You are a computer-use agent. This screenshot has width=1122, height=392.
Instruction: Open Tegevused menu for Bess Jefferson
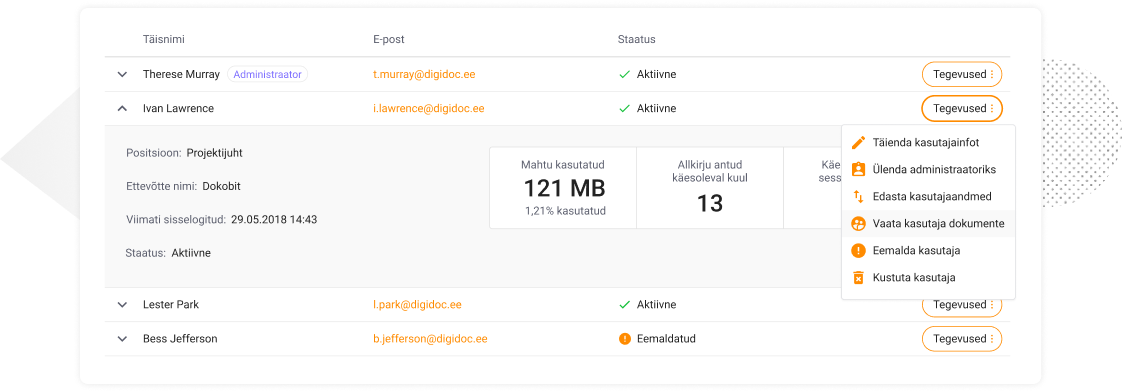click(x=962, y=338)
